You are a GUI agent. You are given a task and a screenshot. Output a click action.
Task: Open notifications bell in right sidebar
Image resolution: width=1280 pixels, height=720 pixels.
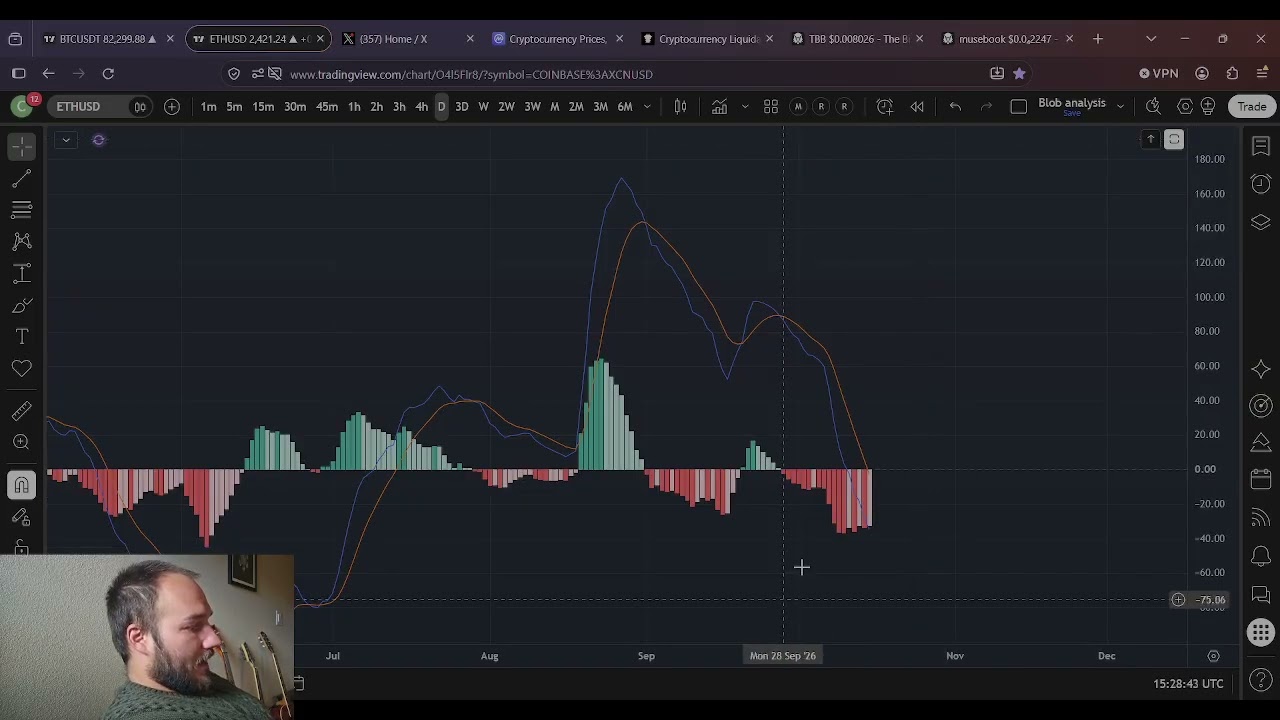(x=1261, y=556)
